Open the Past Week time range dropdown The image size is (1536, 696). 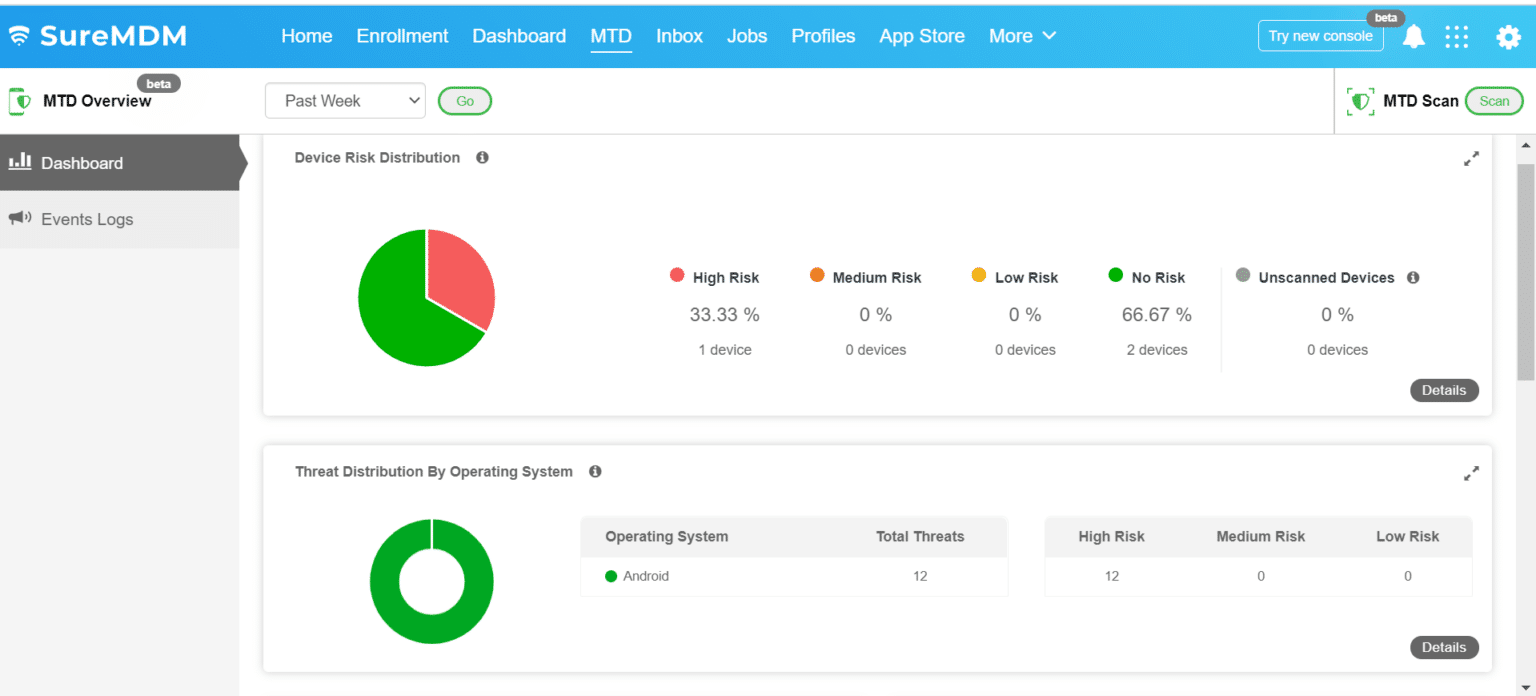pyautogui.click(x=345, y=100)
